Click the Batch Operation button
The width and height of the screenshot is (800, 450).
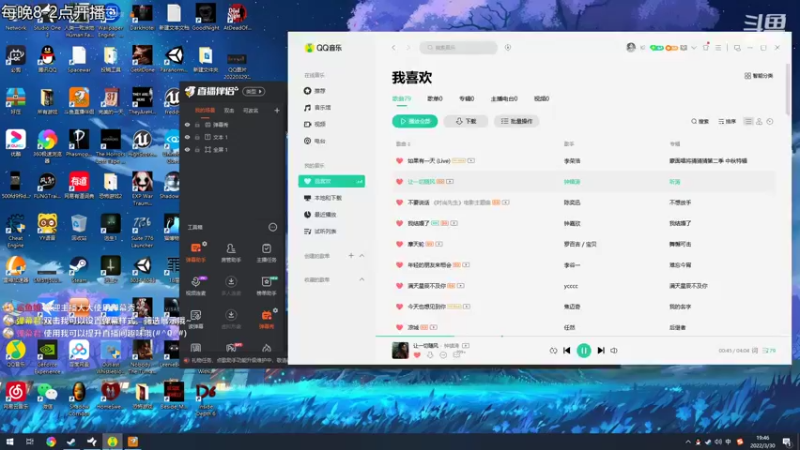(516, 121)
